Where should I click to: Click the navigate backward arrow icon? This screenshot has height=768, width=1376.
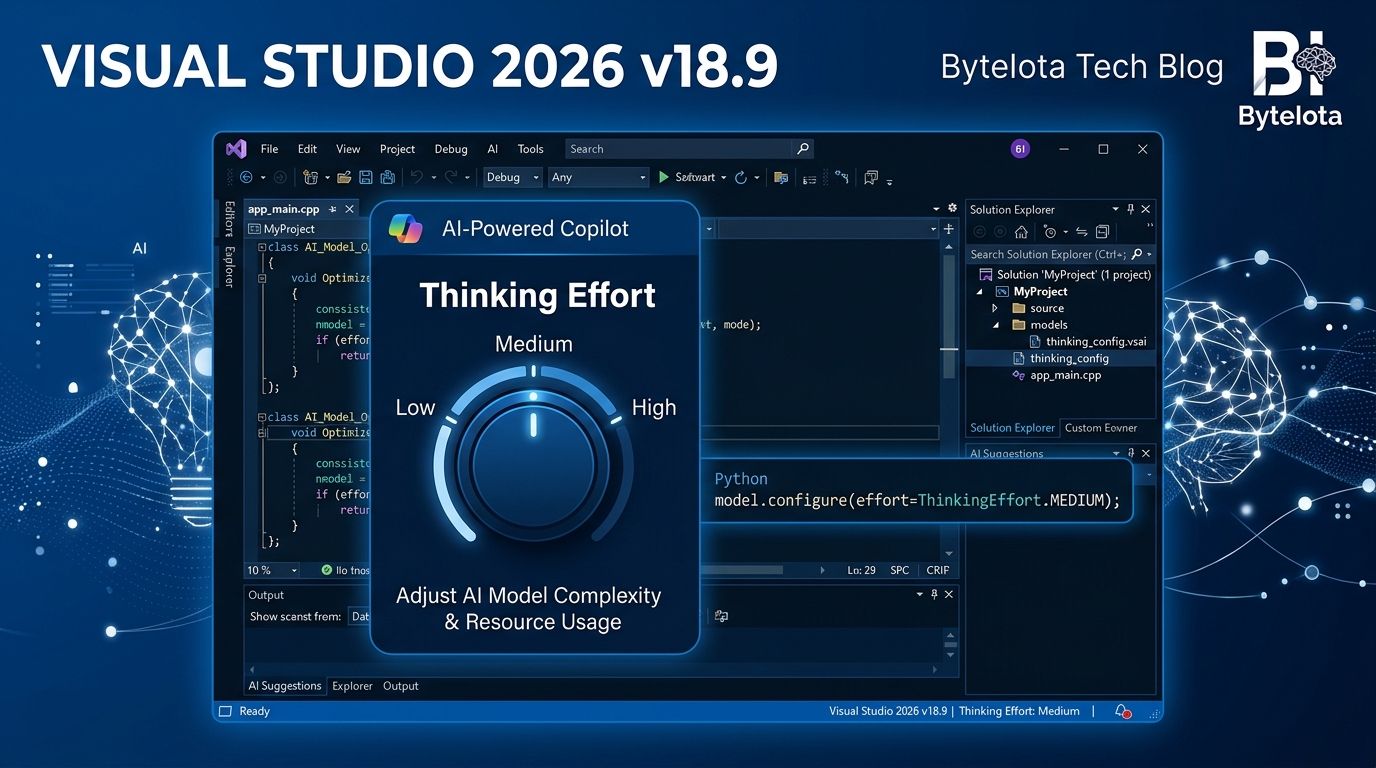(x=246, y=177)
